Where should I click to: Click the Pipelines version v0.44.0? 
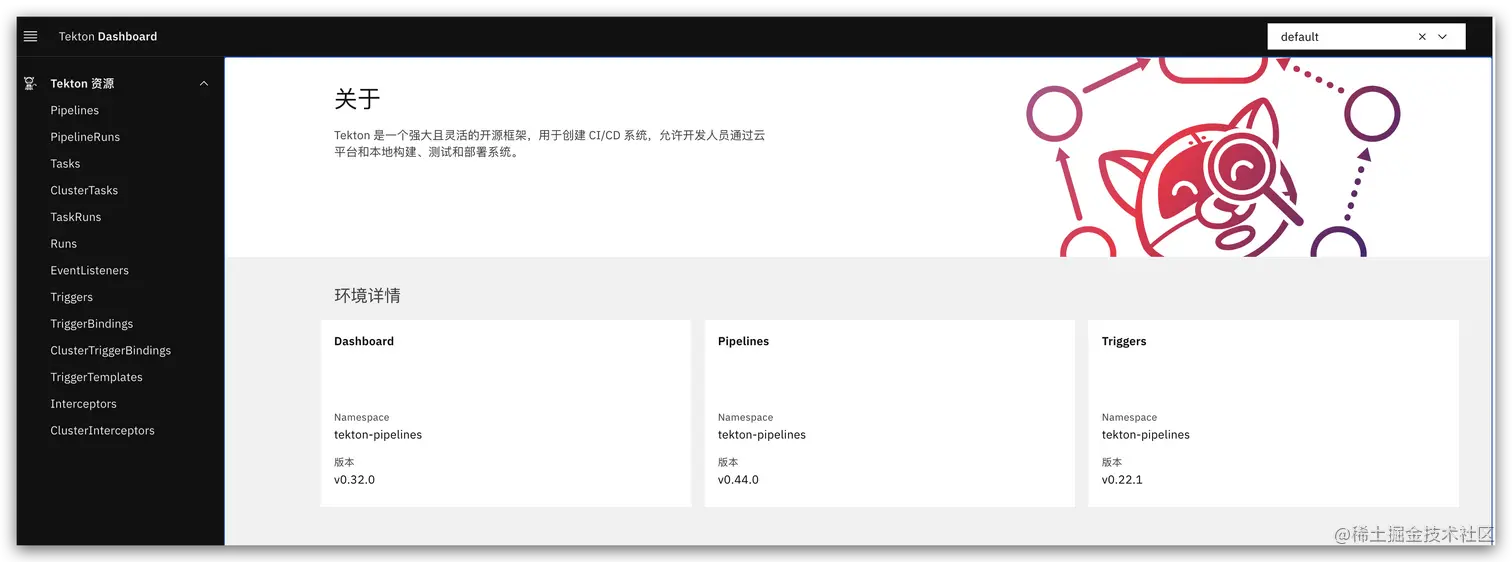coord(738,480)
